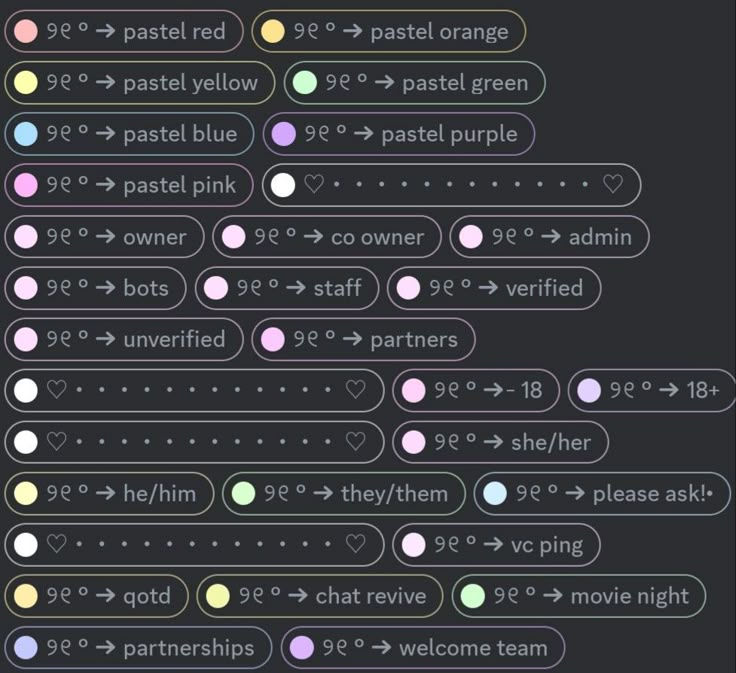Select the 18+ age role
Screen dimensions: 736x673
click(x=652, y=390)
